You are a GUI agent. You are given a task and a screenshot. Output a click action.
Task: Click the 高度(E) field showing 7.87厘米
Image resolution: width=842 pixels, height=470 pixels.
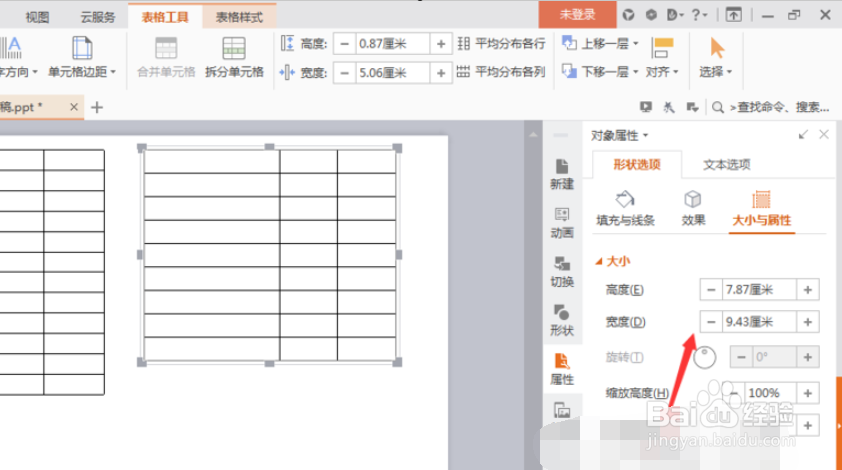pos(759,290)
